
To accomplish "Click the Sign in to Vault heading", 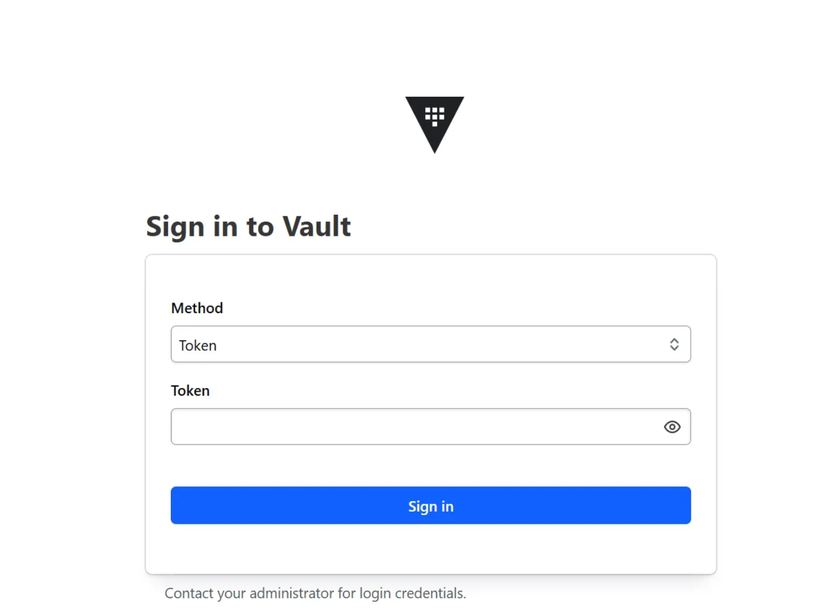I will (248, 227).
